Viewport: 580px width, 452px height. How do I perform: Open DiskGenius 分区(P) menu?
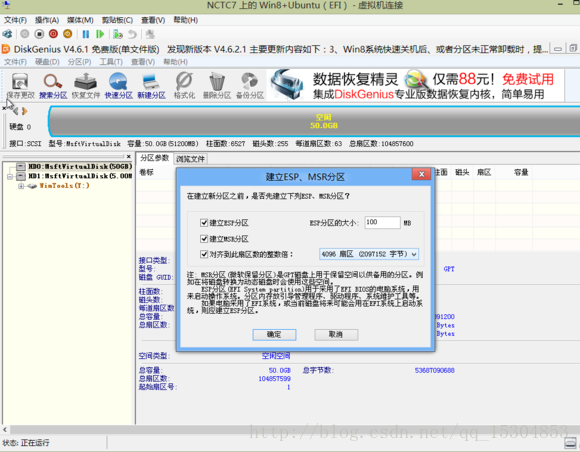point(79,62)
